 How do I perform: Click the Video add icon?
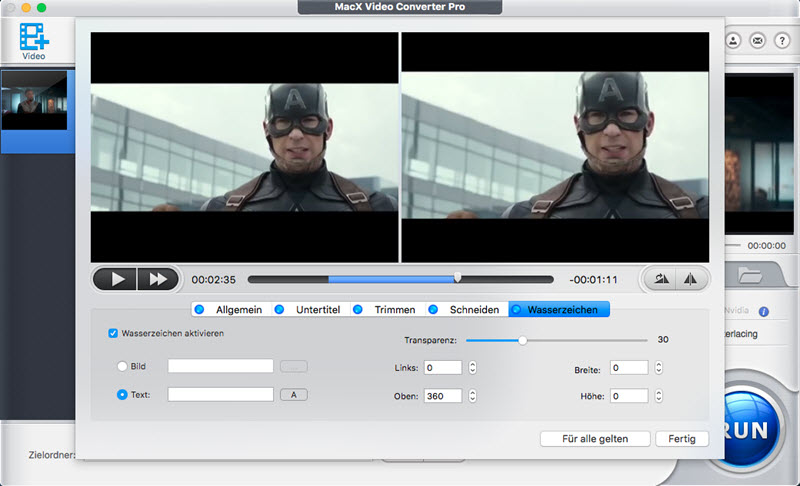click(34, 41)
